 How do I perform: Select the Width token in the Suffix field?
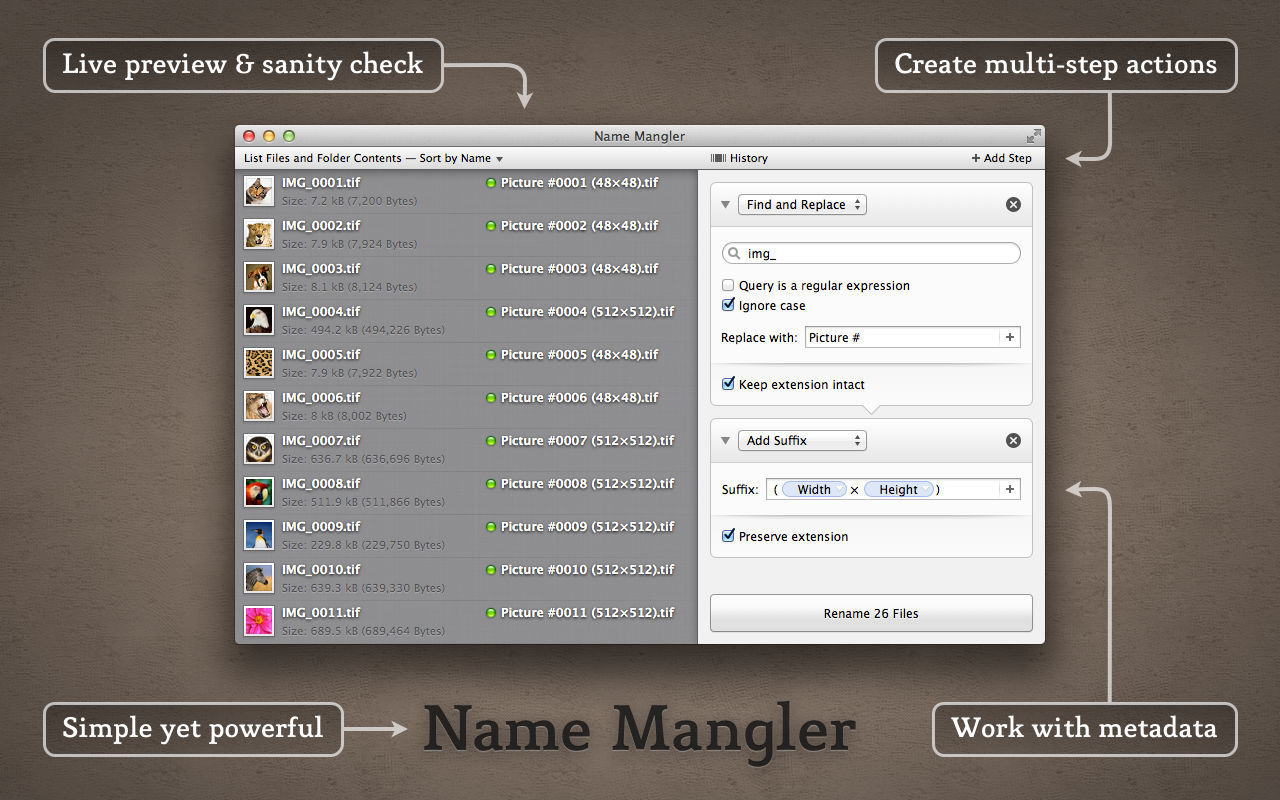coord(814,488)
